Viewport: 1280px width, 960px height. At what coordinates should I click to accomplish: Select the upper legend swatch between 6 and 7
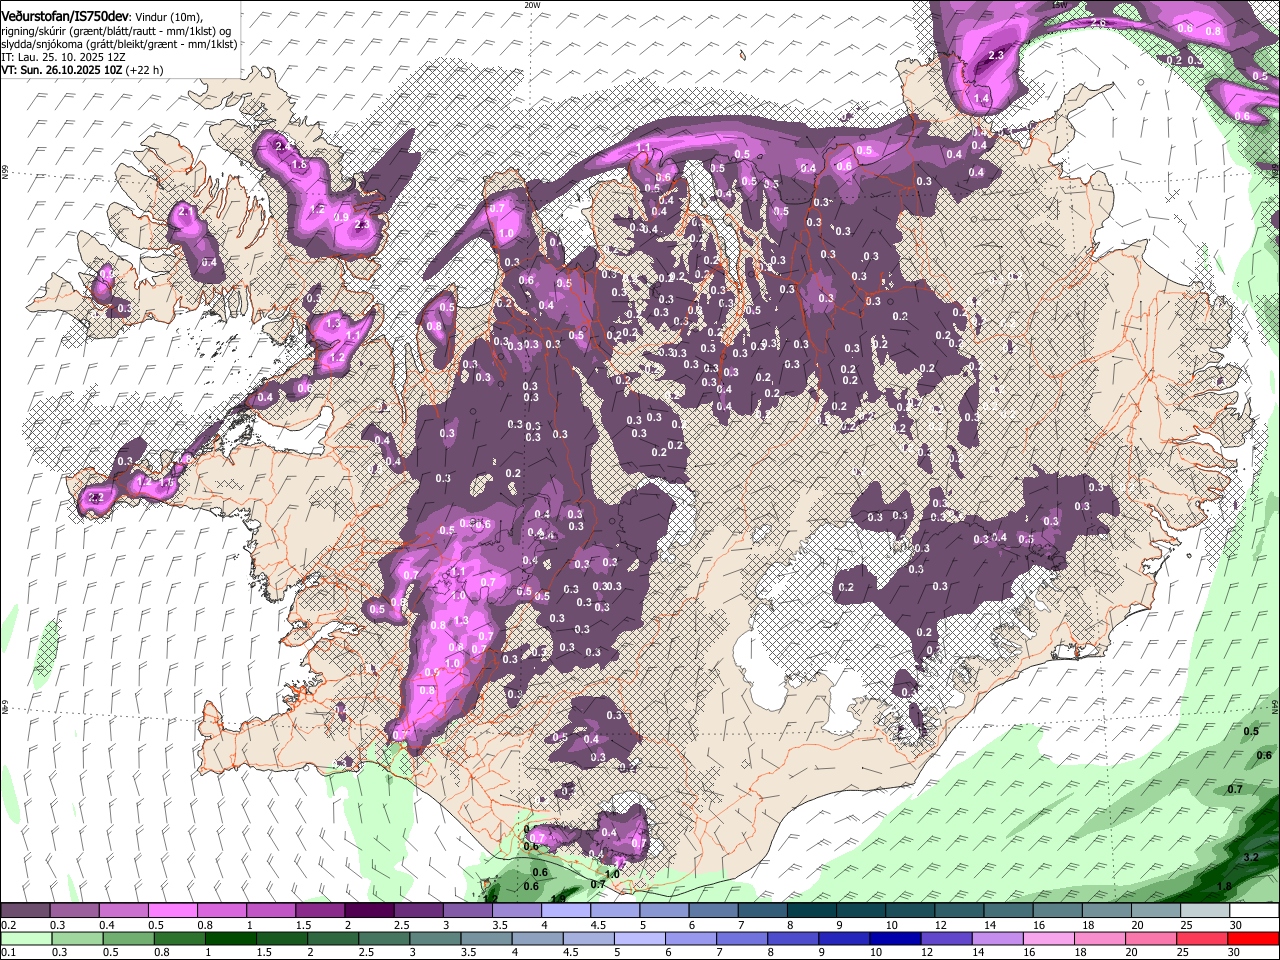click(x=713, y=911)
